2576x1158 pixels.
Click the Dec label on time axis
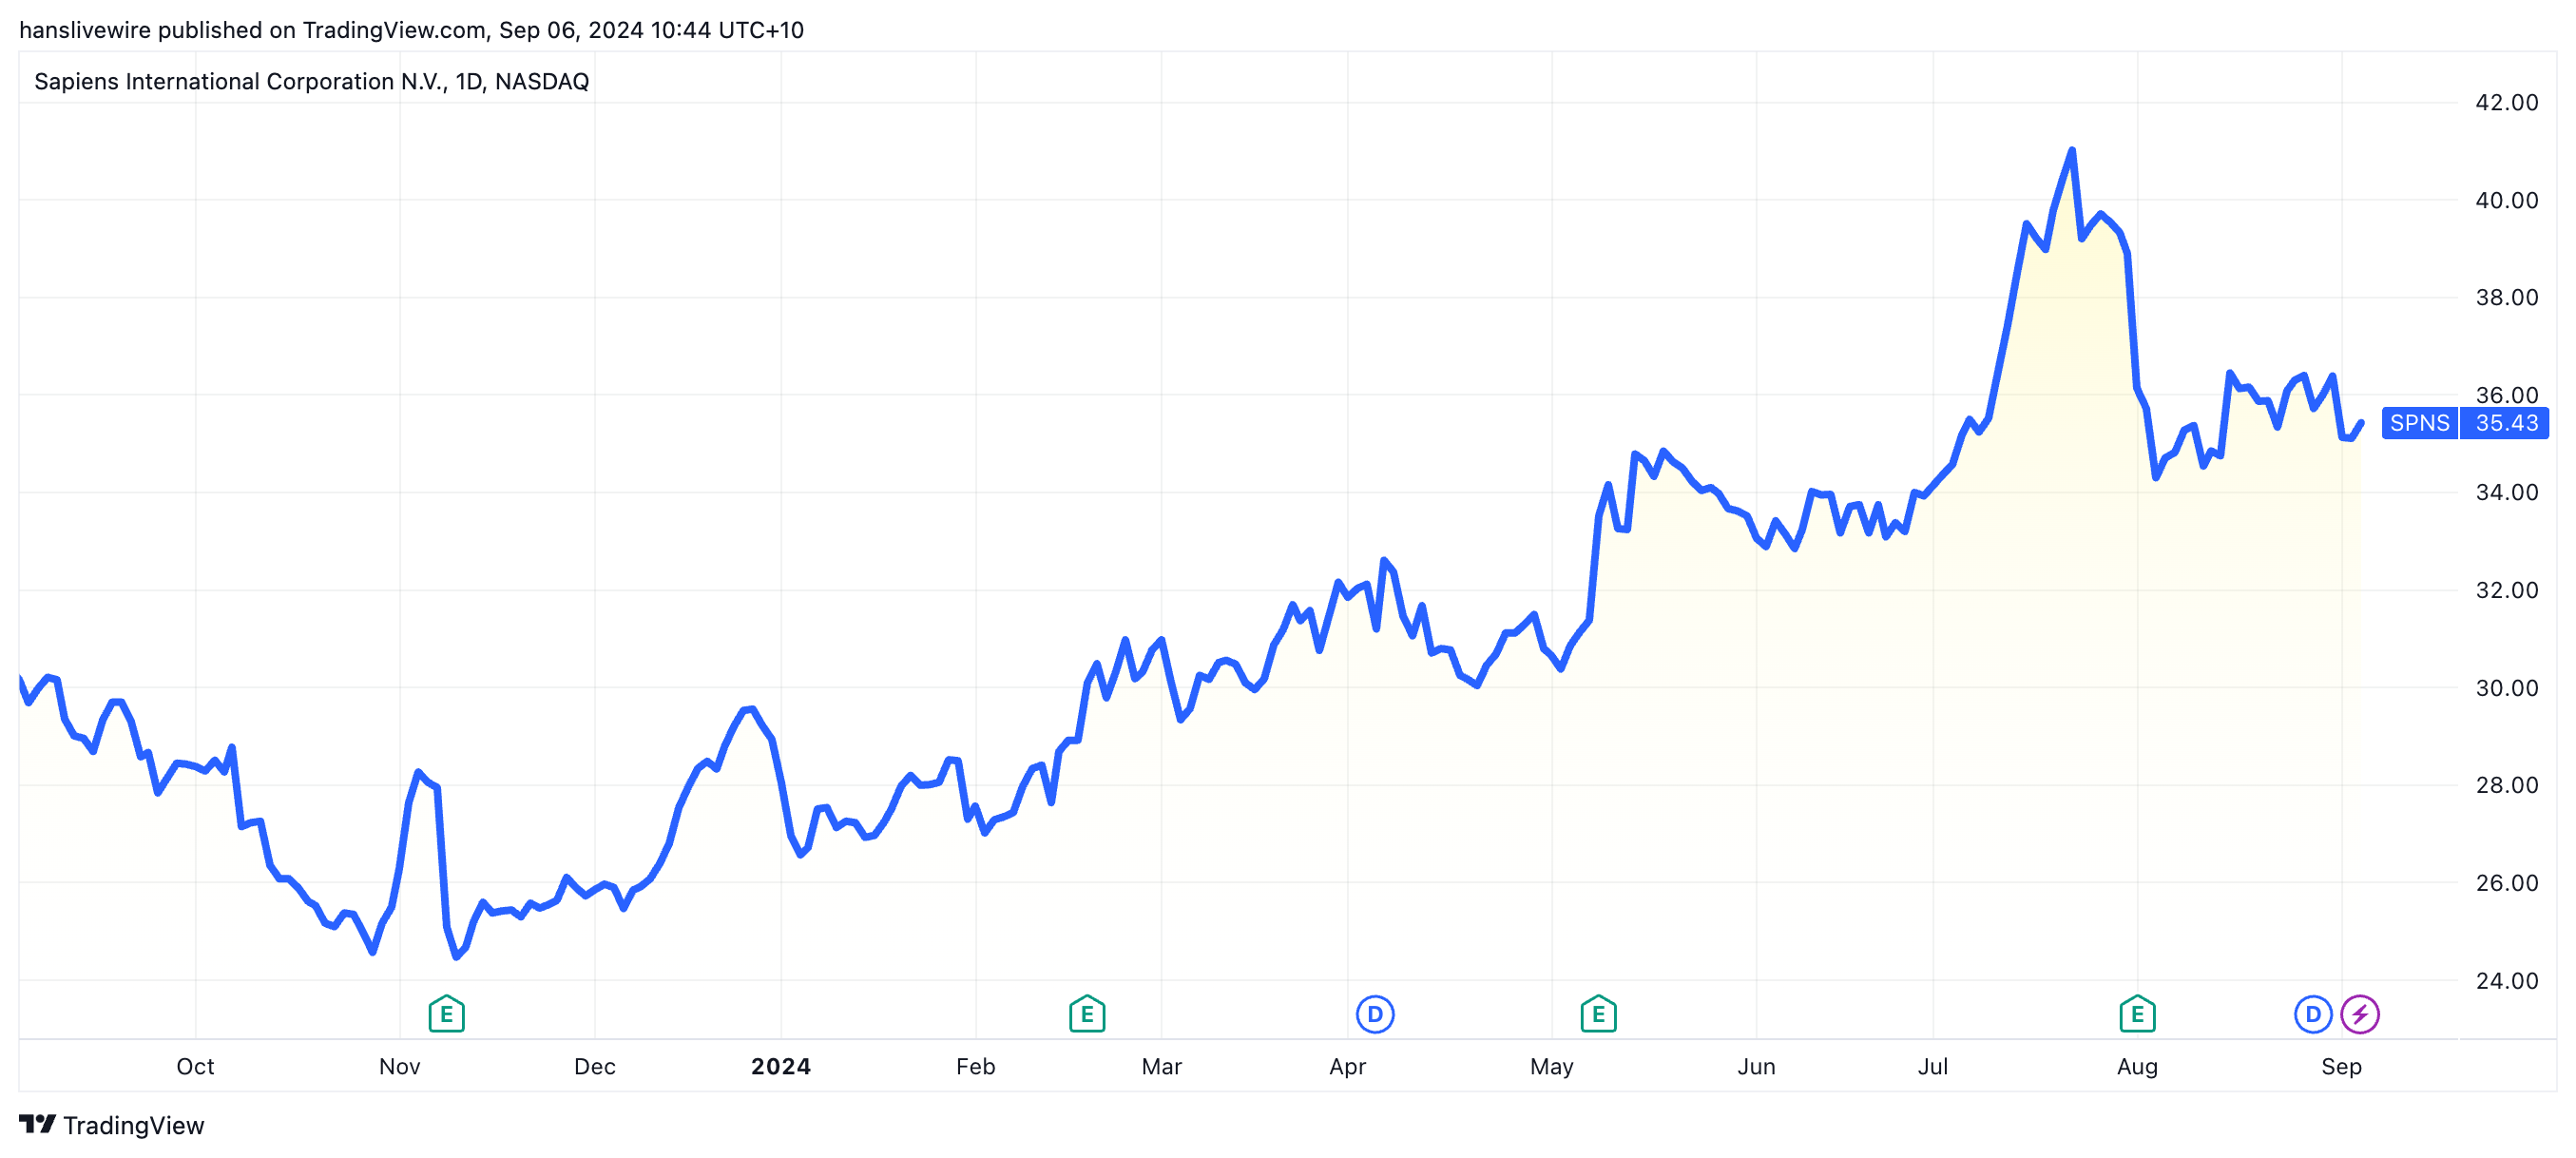[x=594, y=1066]
